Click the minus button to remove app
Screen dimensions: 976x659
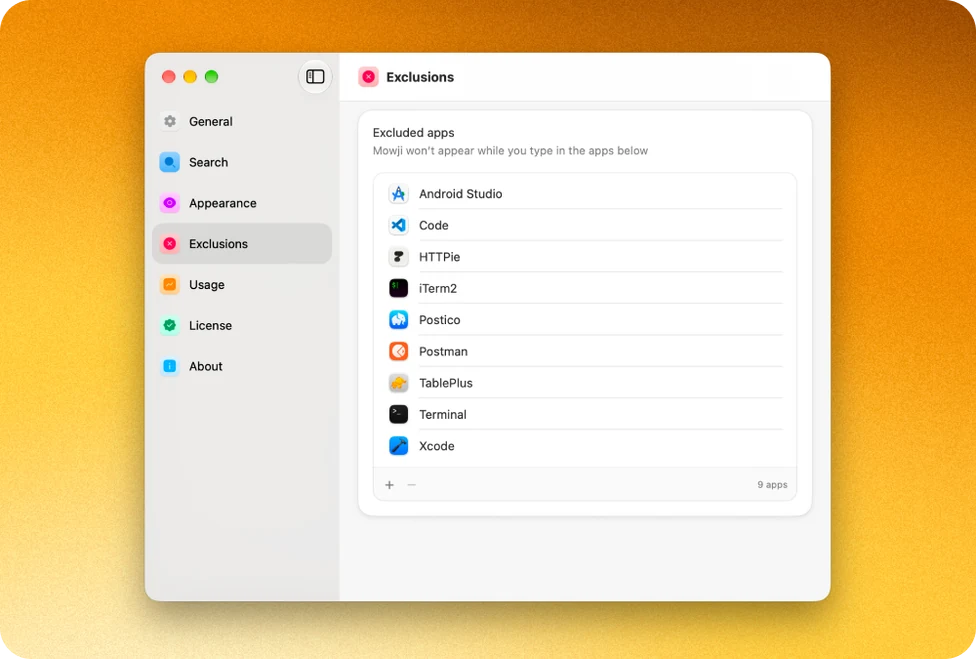pyautogui.click(x=411, y=485)
